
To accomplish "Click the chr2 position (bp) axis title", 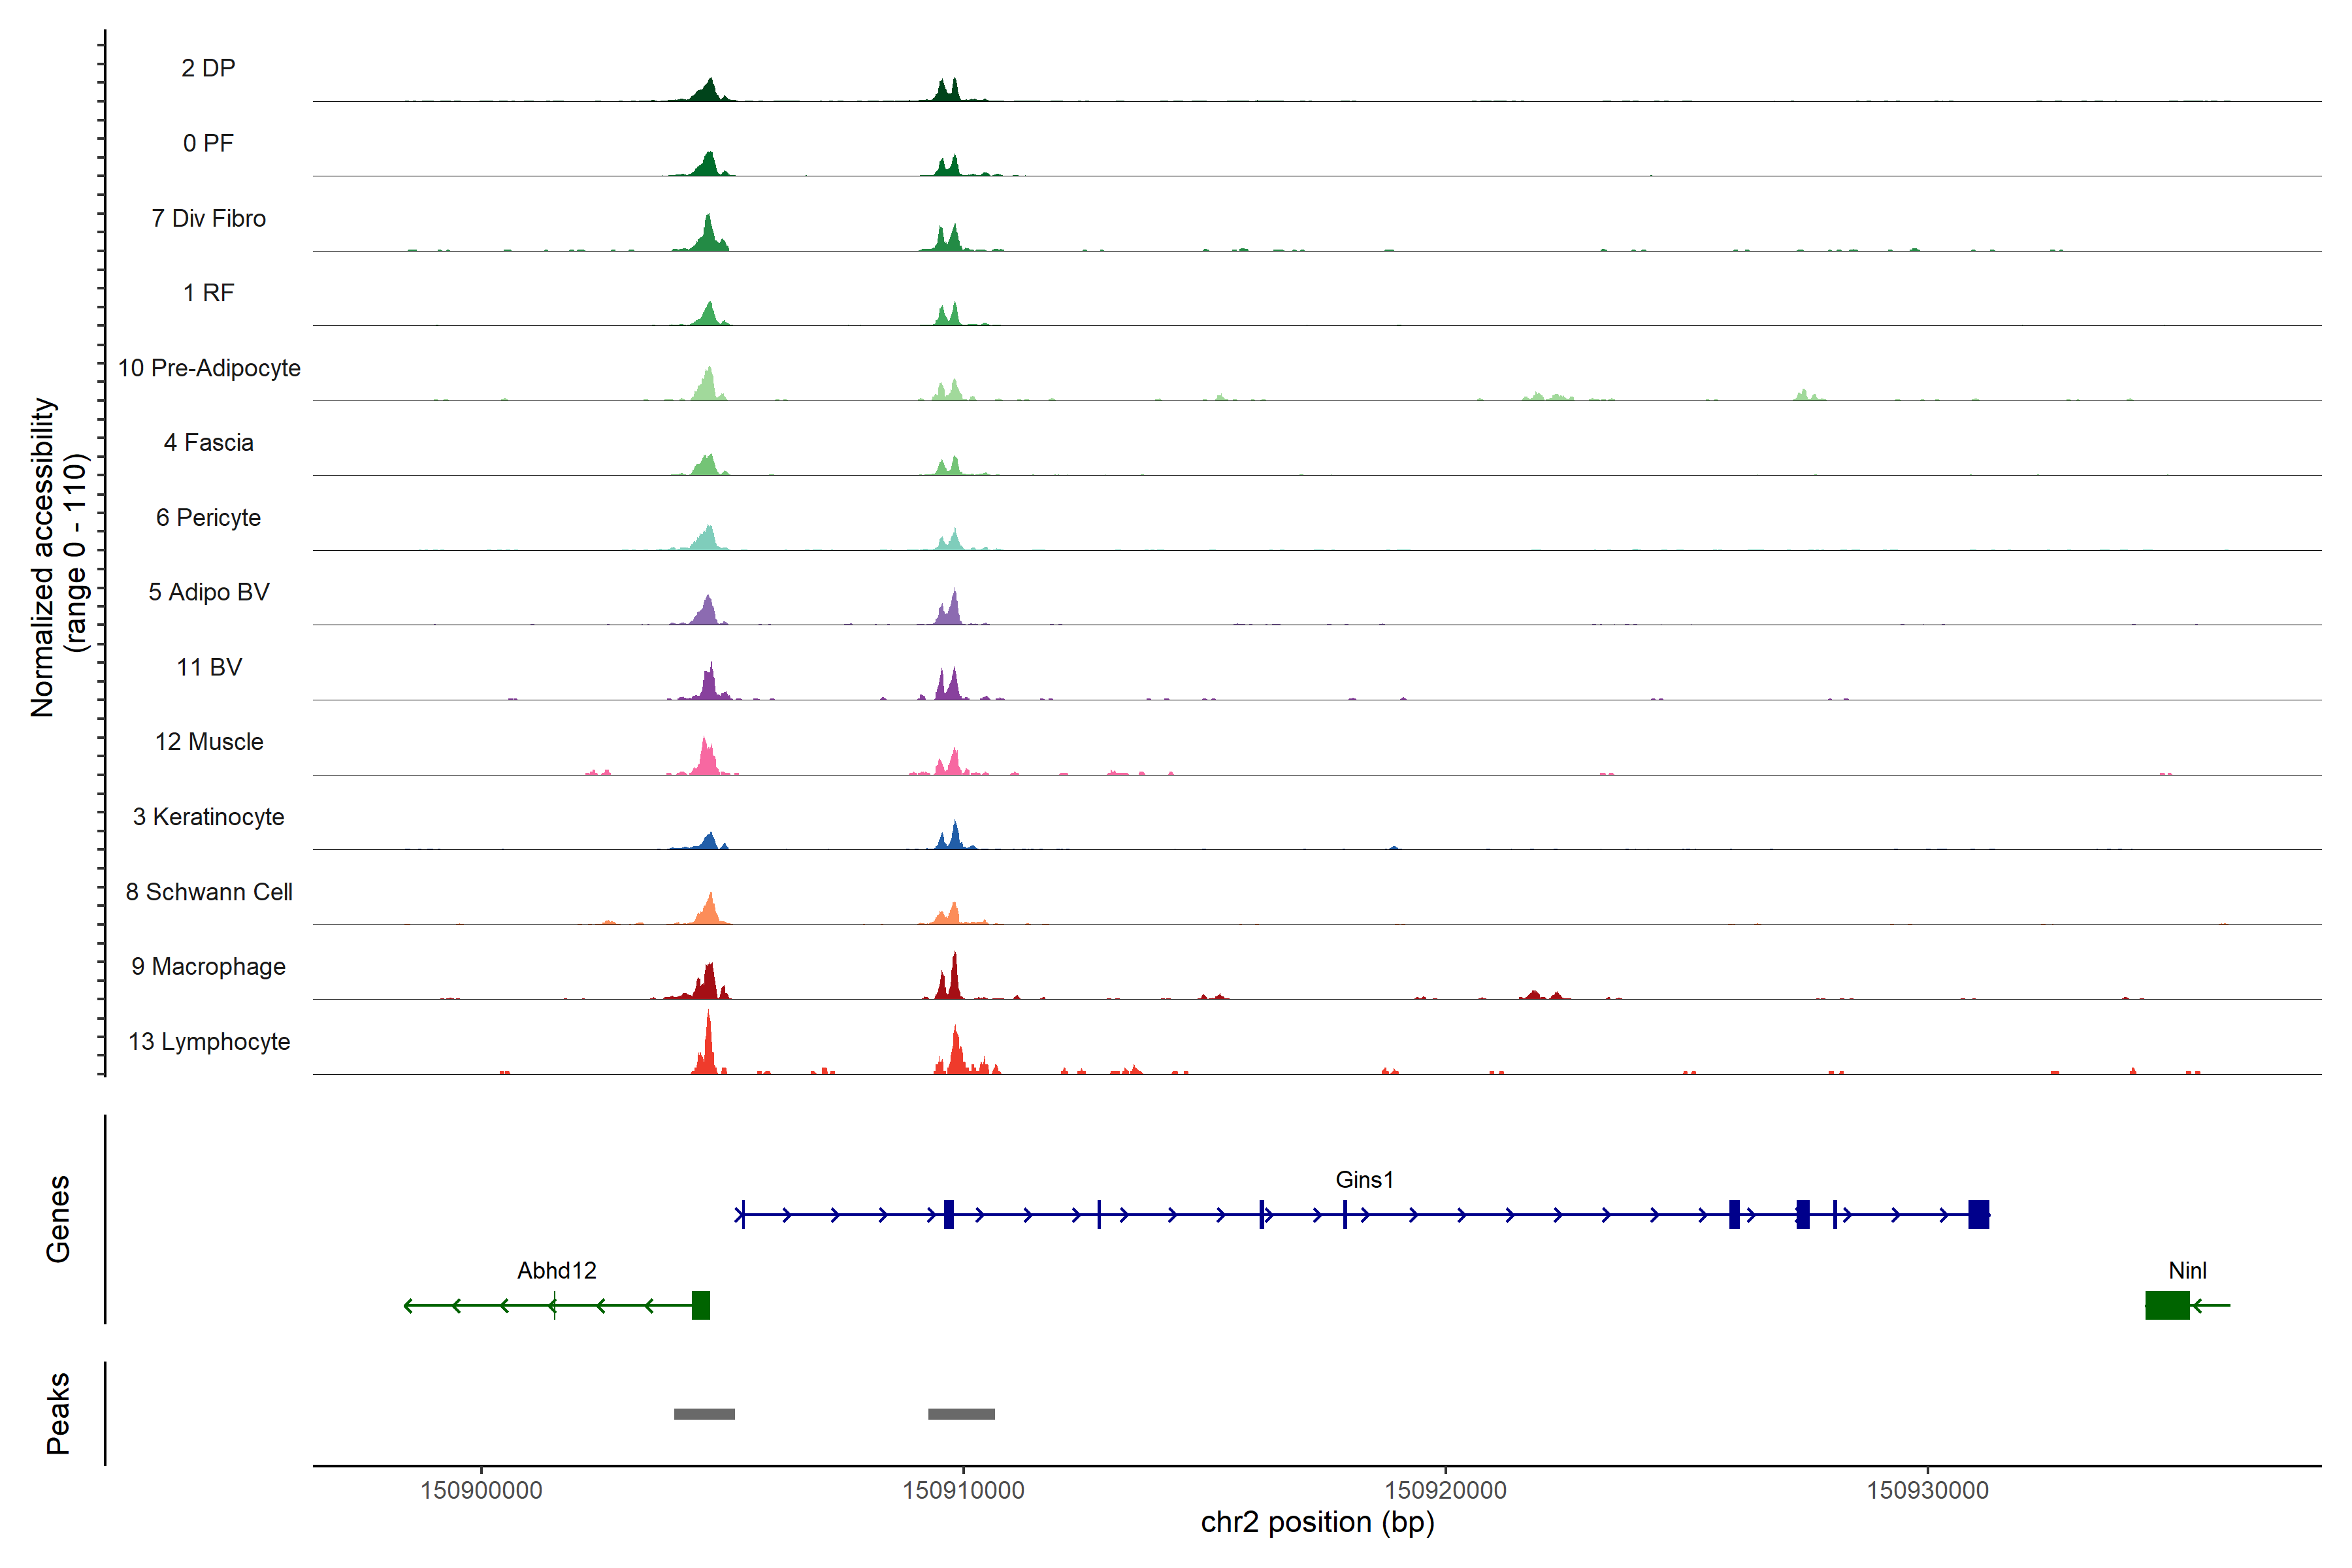I will 1317,1523.
